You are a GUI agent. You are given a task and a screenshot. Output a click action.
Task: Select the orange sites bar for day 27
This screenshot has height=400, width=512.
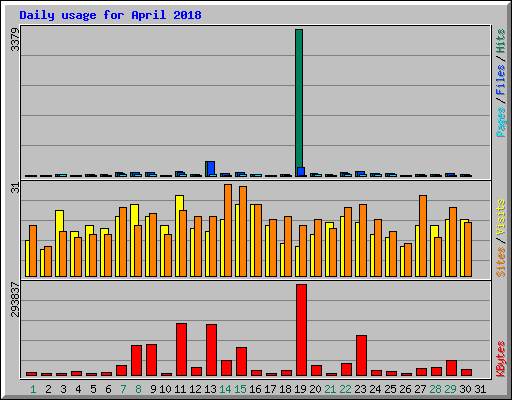click(x=423, y=236)
